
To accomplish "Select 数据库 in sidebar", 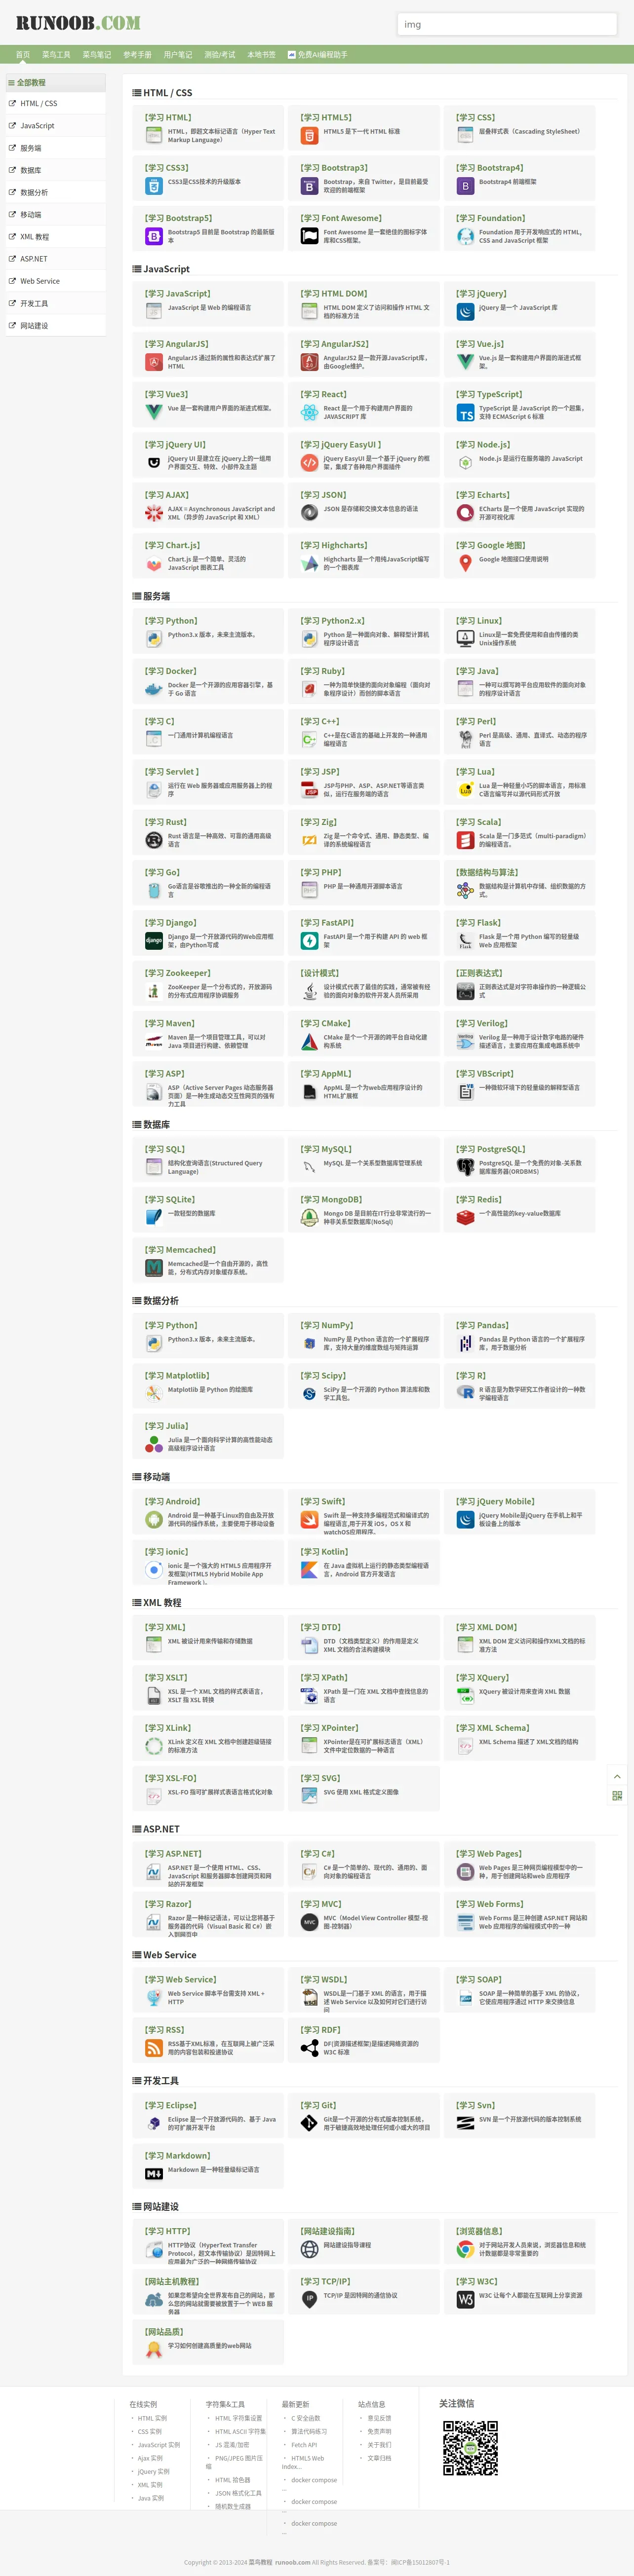I will 55,170.
